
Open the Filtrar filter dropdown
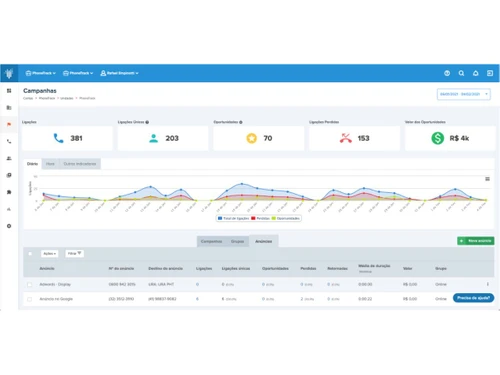pyautogui.click(x=74, y=254)
